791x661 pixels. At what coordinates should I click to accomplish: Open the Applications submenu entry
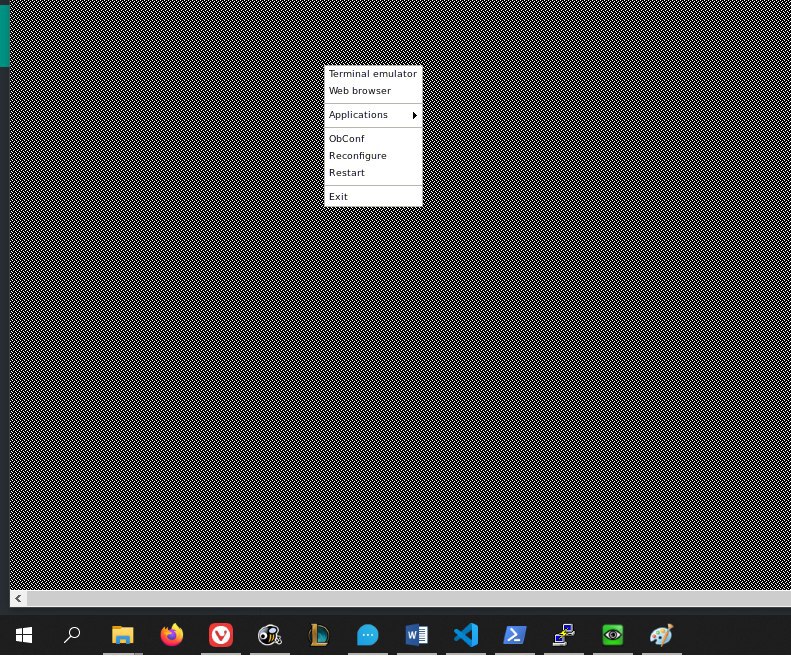pos(373,115)
